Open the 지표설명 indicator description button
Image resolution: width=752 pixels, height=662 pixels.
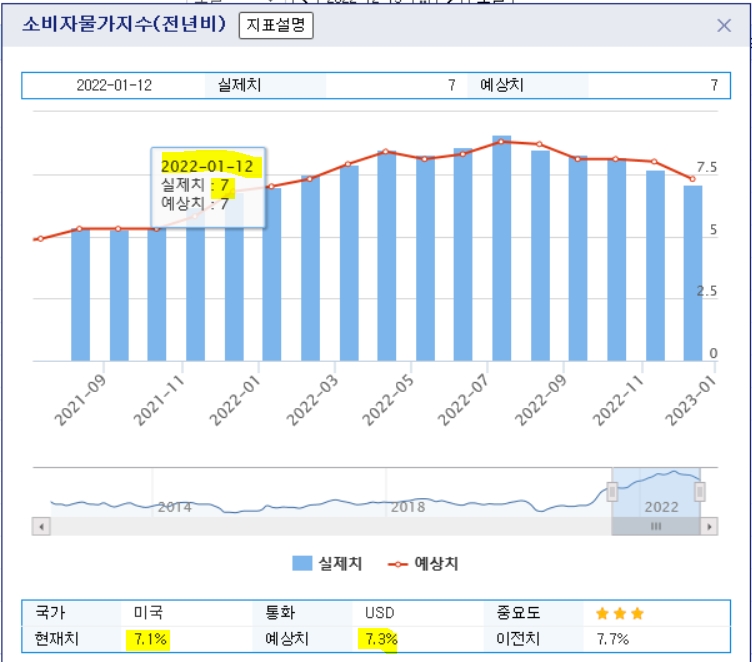coord(276,25)
